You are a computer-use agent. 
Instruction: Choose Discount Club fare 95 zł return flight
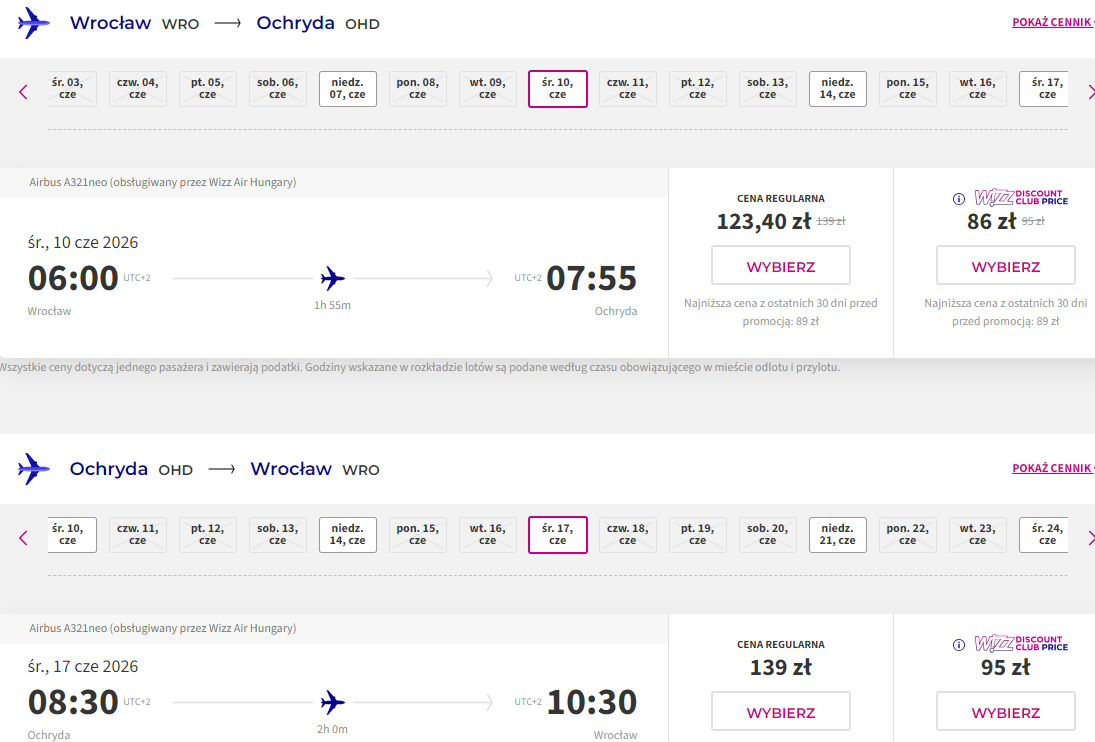[1006, 711]
